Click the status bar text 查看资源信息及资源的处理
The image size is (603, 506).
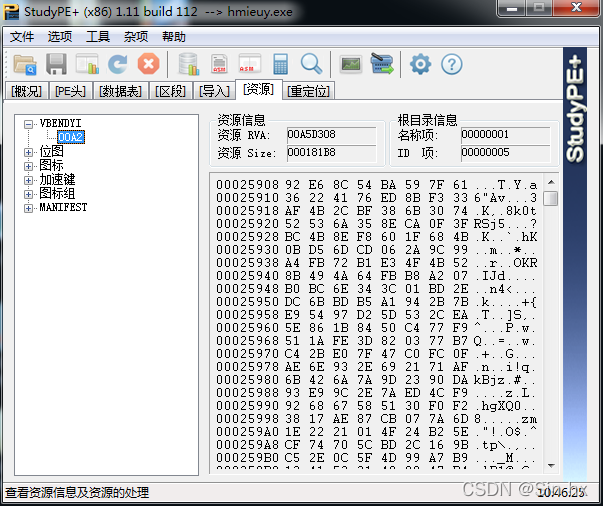tap(77, 493)
